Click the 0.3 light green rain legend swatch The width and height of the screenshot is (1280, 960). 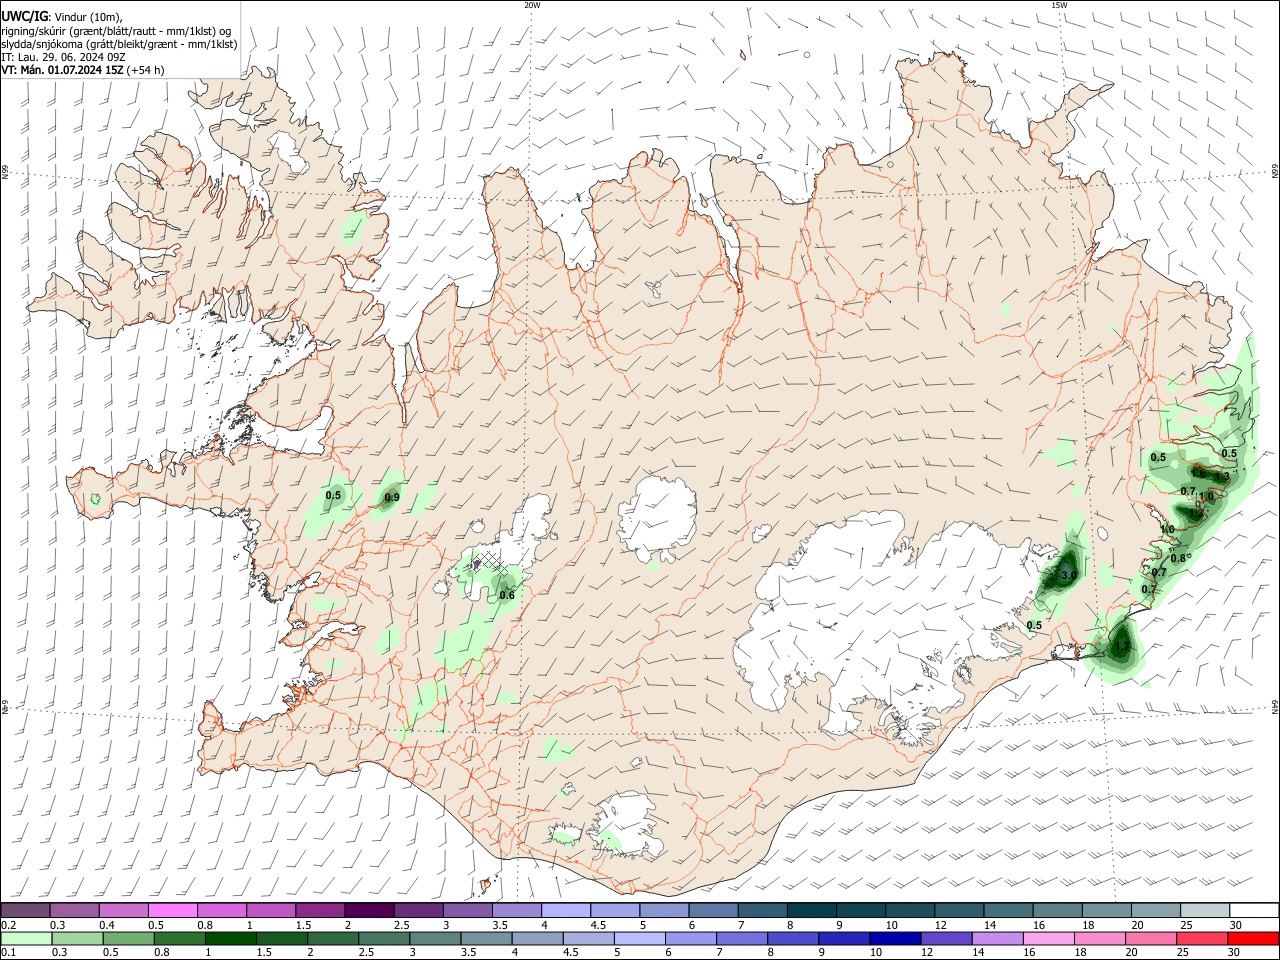(79, 938)
